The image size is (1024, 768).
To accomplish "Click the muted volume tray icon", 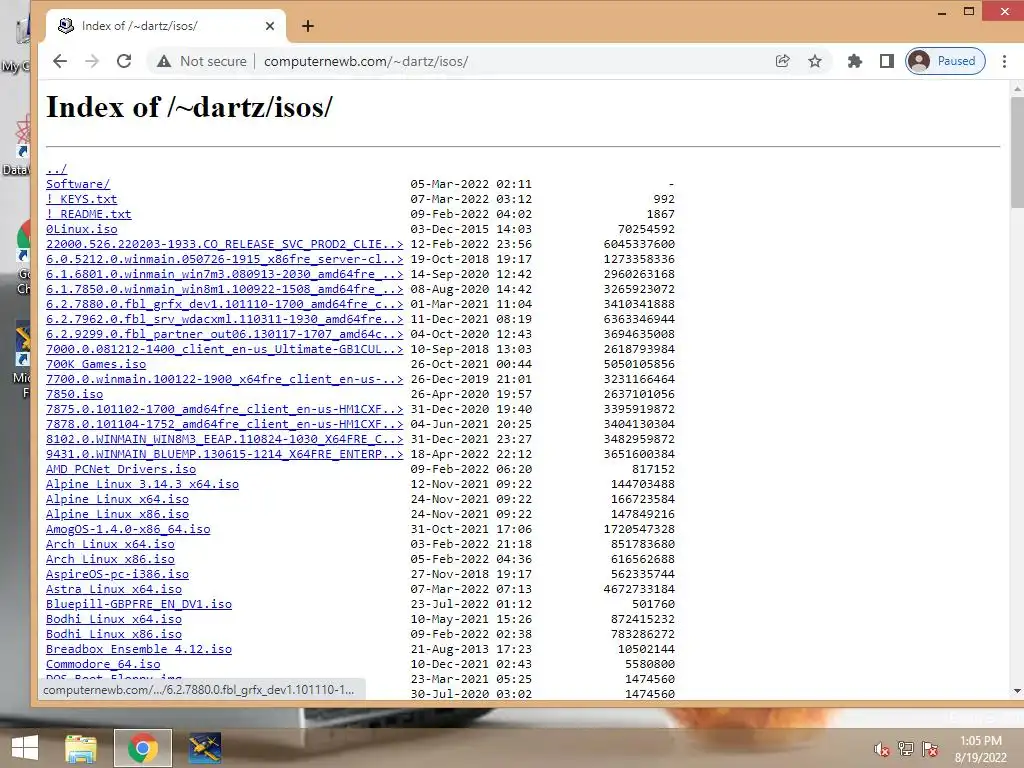I will pyautogui.click(x=882, y=749).
